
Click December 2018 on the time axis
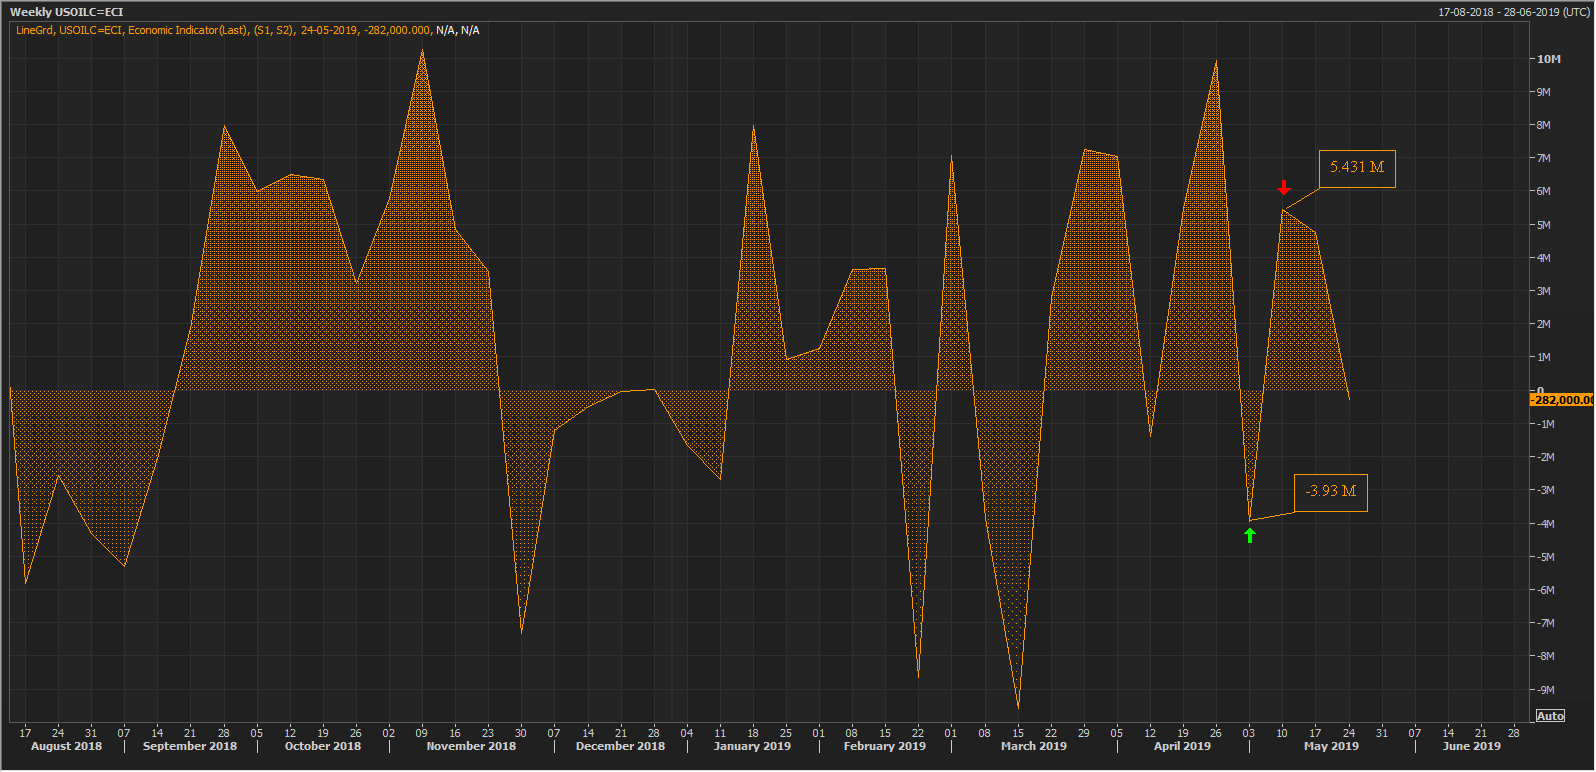click(620, 746)
